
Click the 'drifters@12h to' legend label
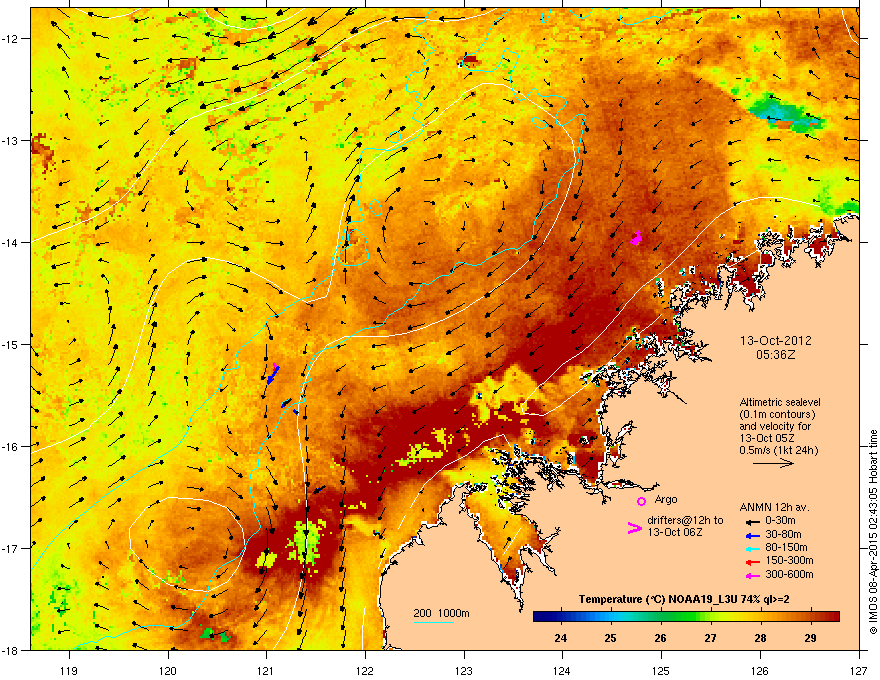click(x=685, y=520)
